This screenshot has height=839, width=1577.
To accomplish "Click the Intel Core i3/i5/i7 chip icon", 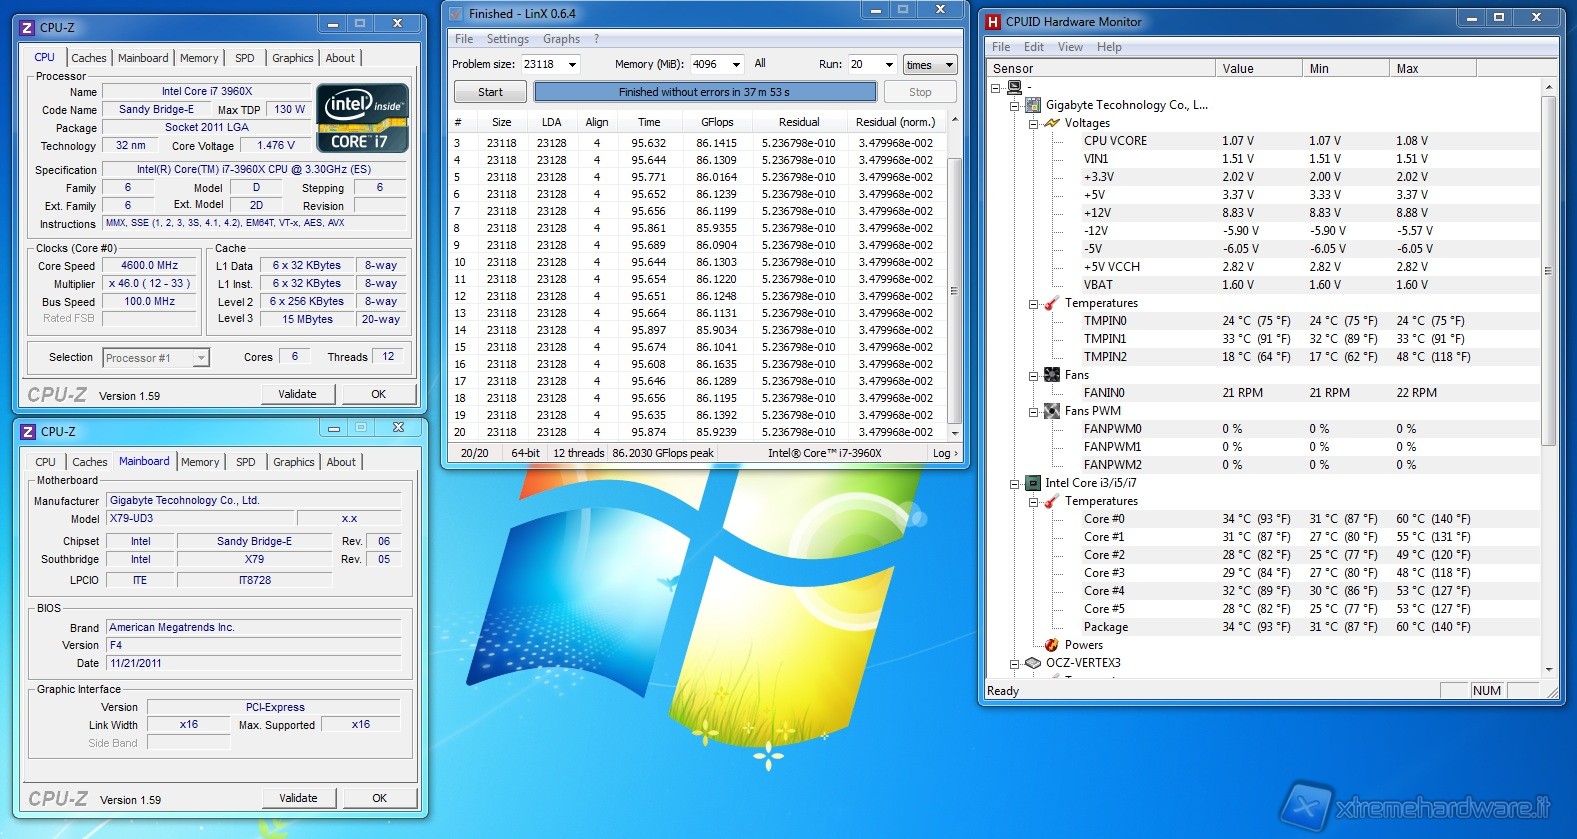I will (1033, 483).
